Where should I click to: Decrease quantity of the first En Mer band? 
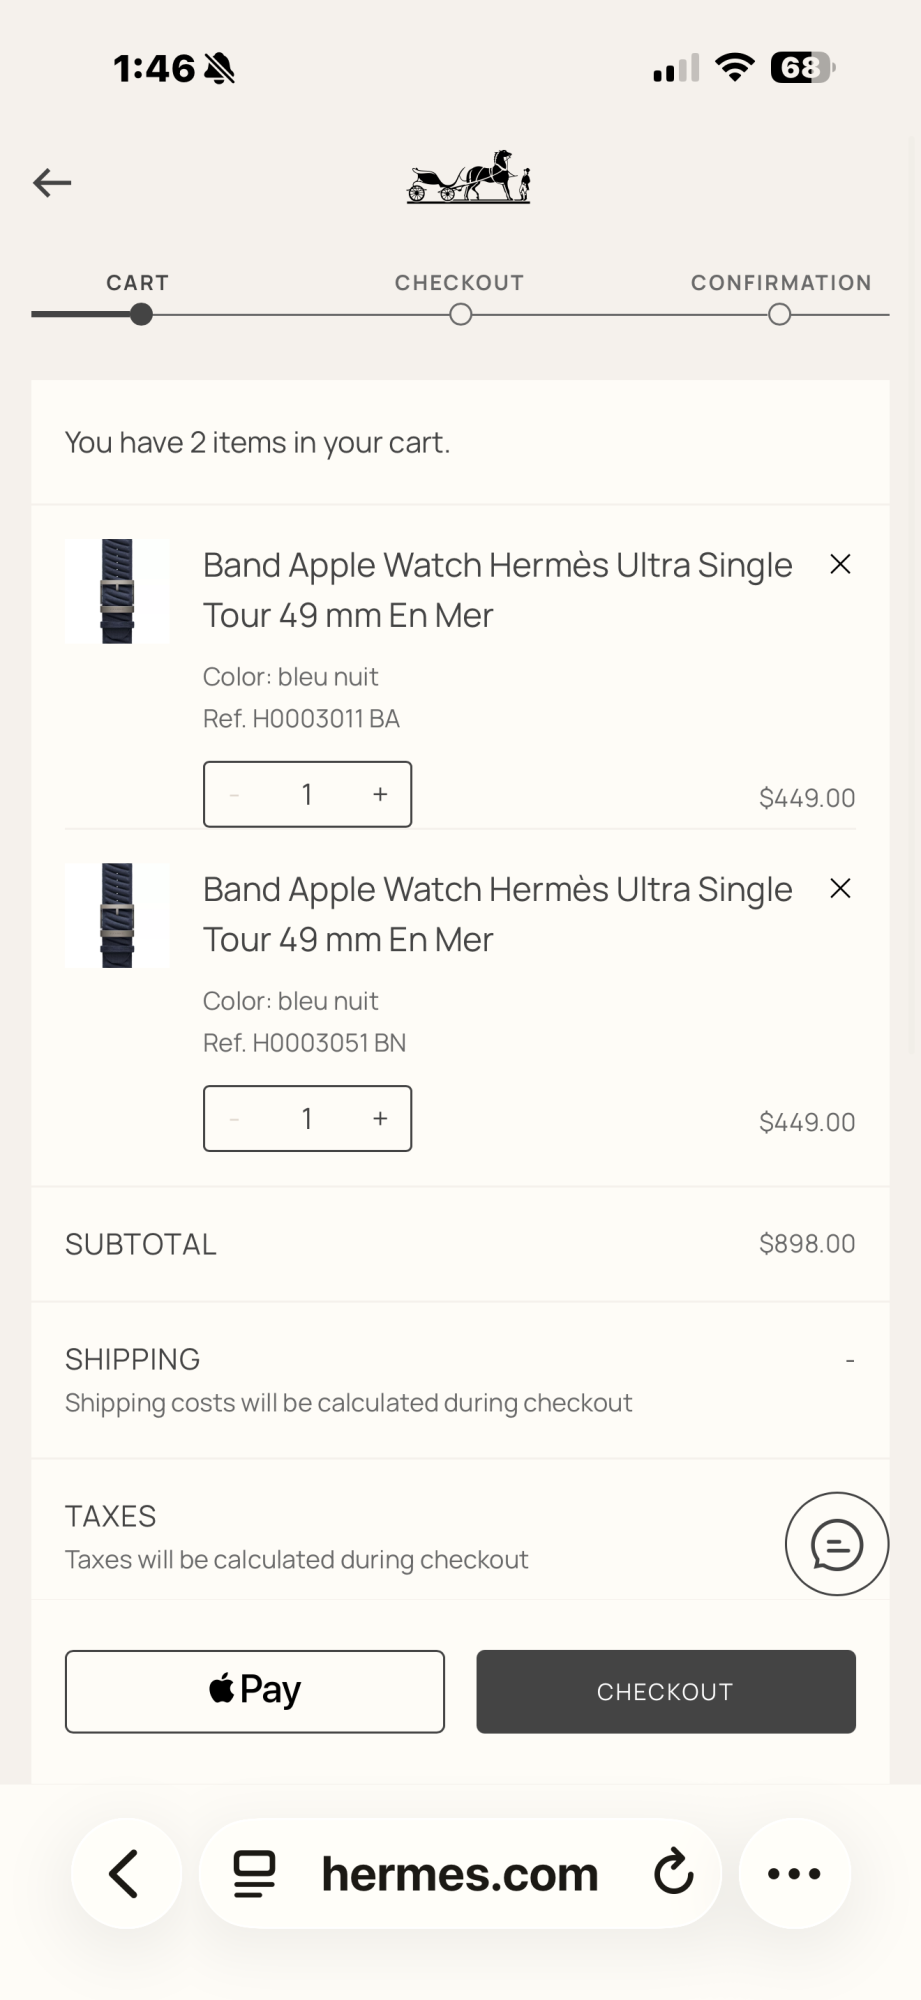point(235,795)
